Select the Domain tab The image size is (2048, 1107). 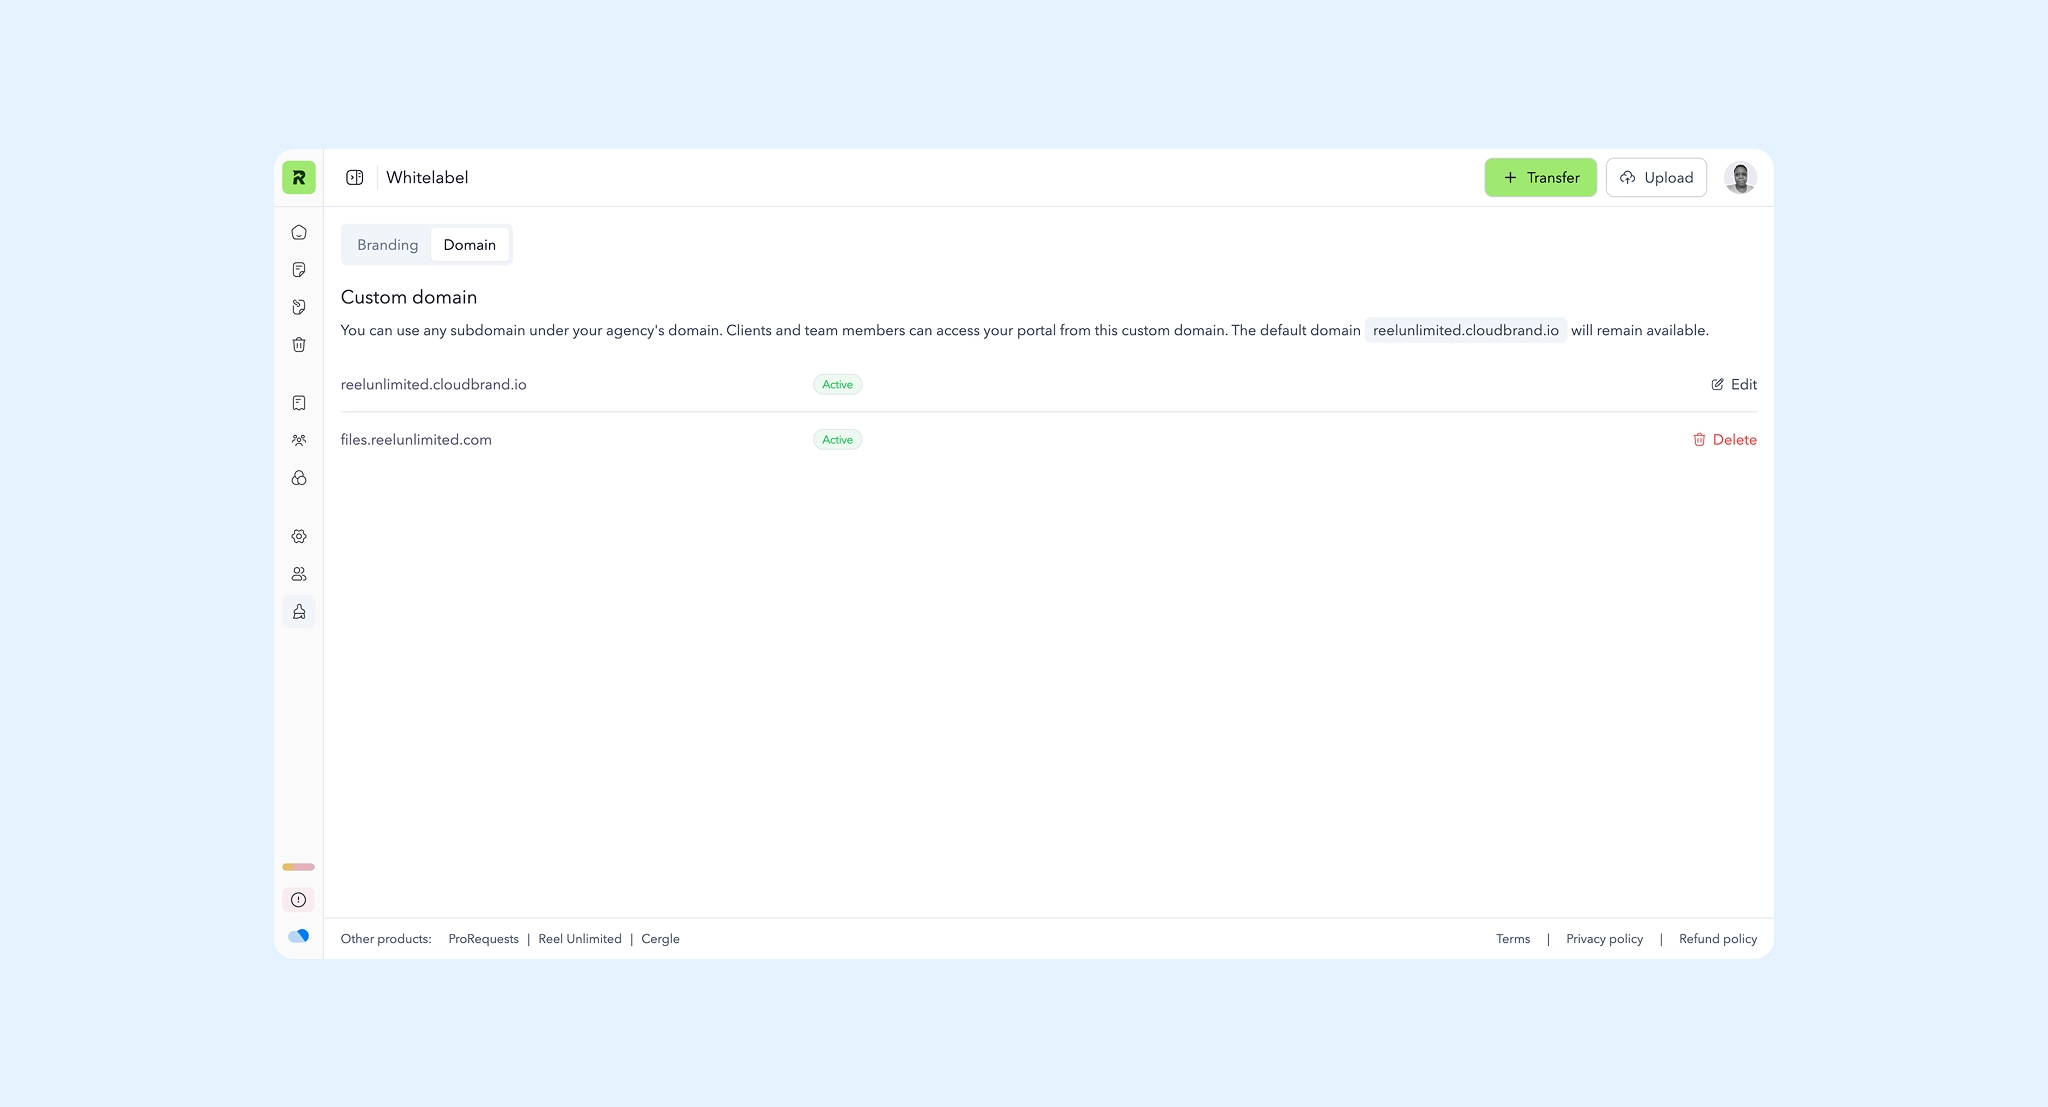[x=470, y=244]
